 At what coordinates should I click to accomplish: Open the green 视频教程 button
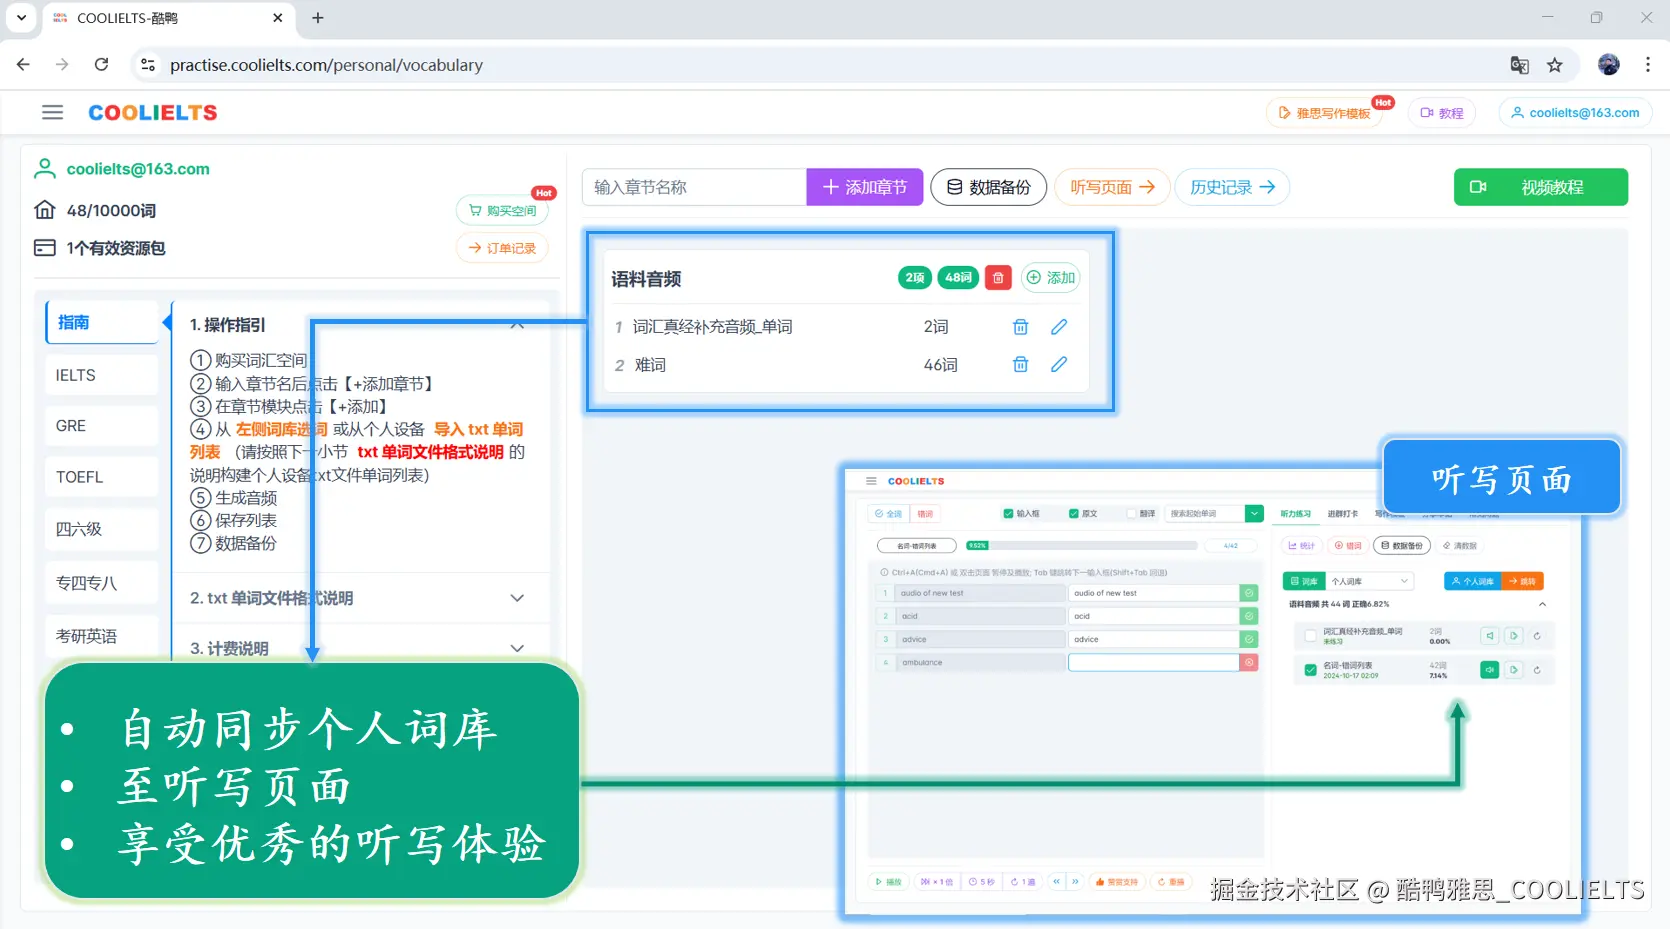pyautogui.click(x=1540, y=187)
